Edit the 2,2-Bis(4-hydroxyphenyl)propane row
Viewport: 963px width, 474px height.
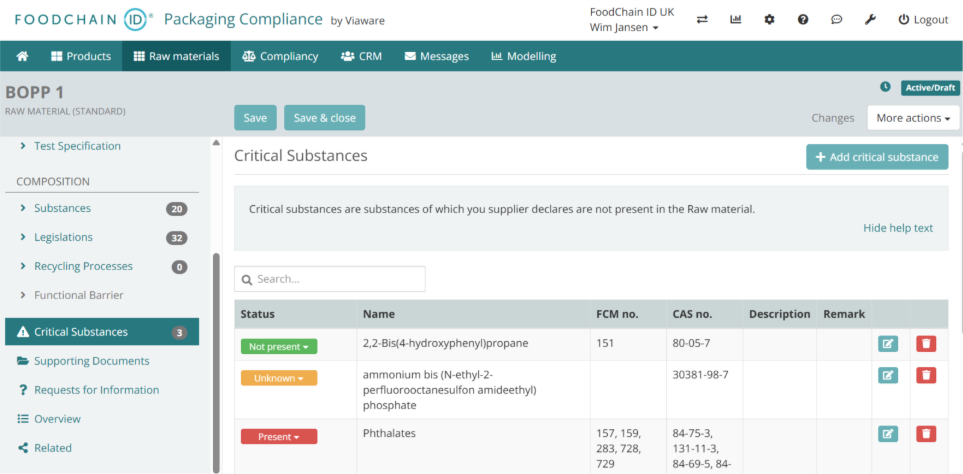[x=887, y=344]
